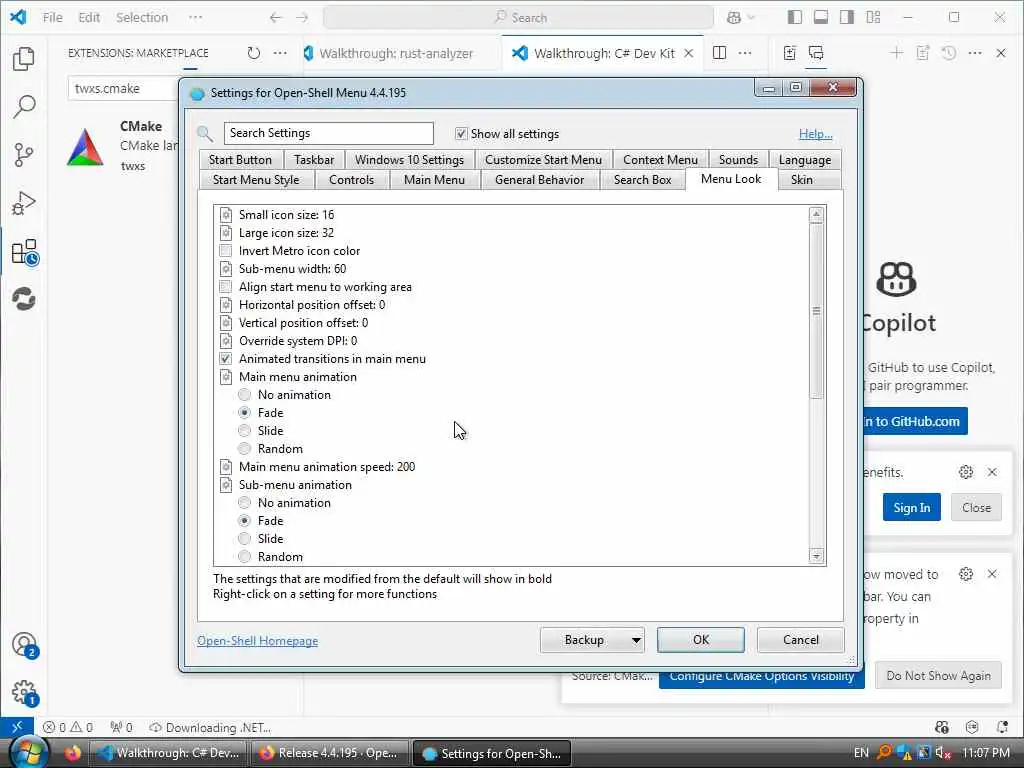This screenshot has height=768, width=1024.
Task: Open the General Behavior tab
Action: pyautogui.click(x=539, y=180)
